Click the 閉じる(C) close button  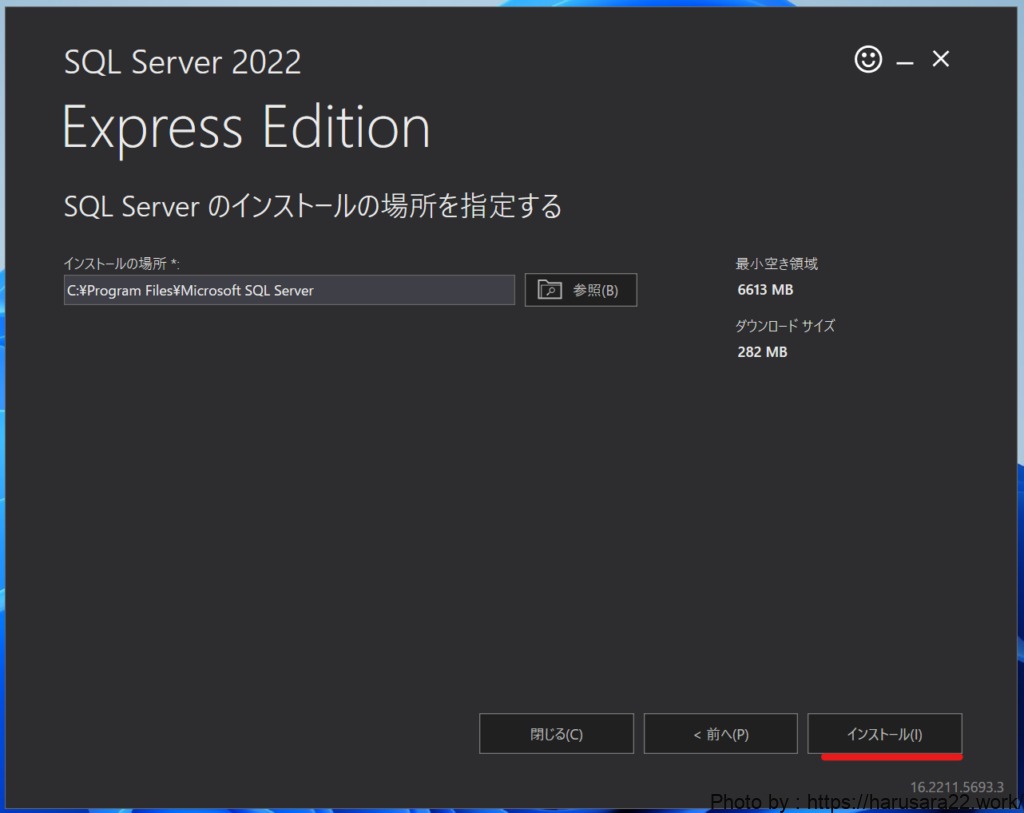(x=556, y=734)
